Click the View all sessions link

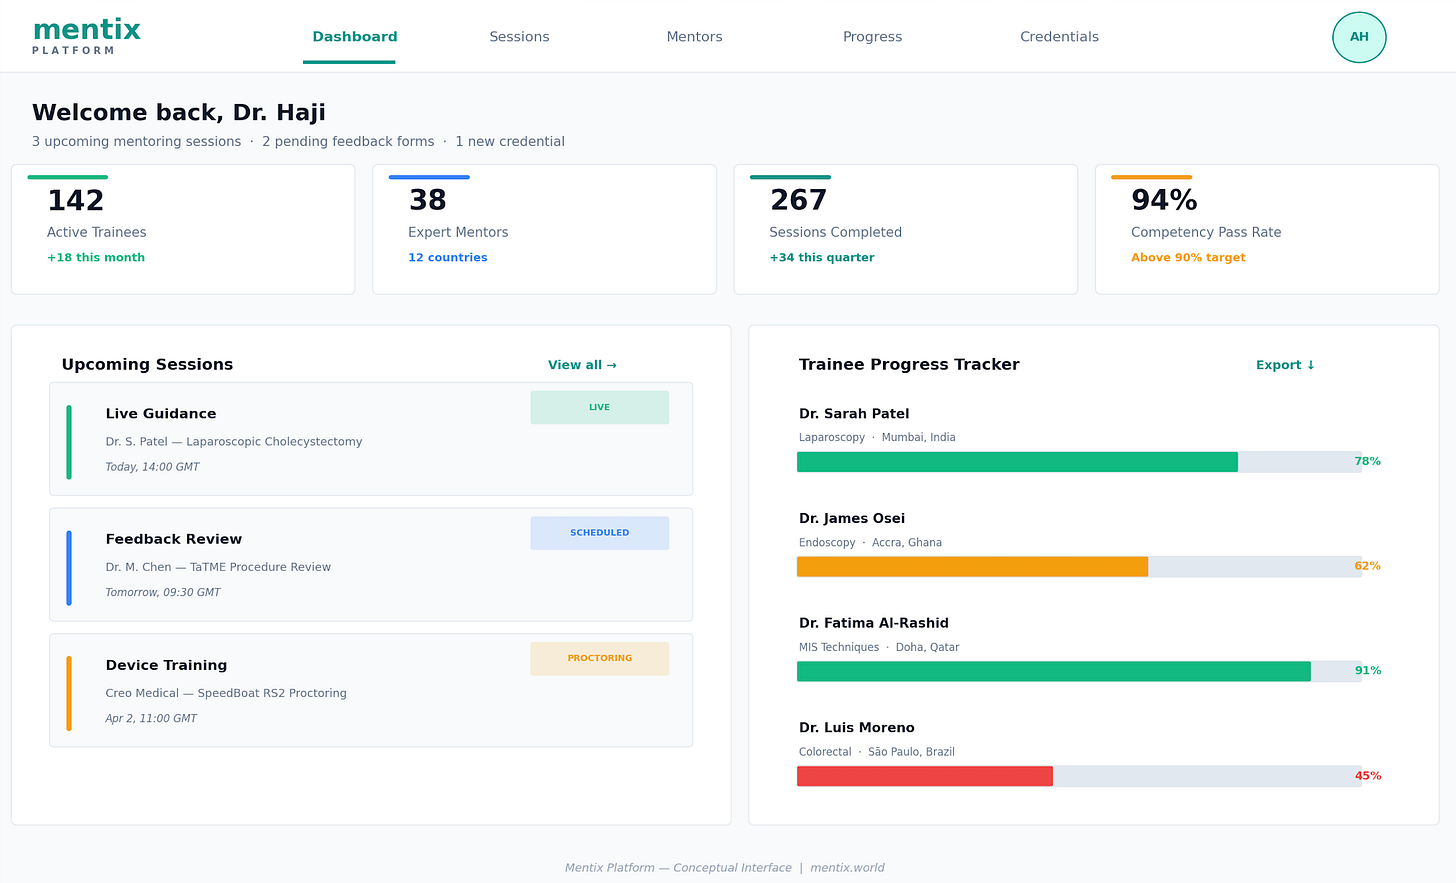(x=582, y=365)
